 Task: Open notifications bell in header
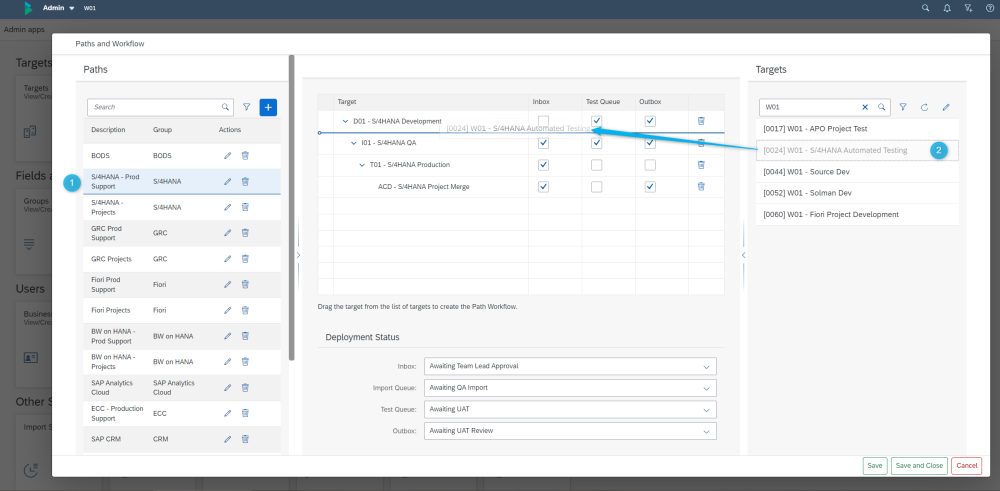click(x=946, y=8)
